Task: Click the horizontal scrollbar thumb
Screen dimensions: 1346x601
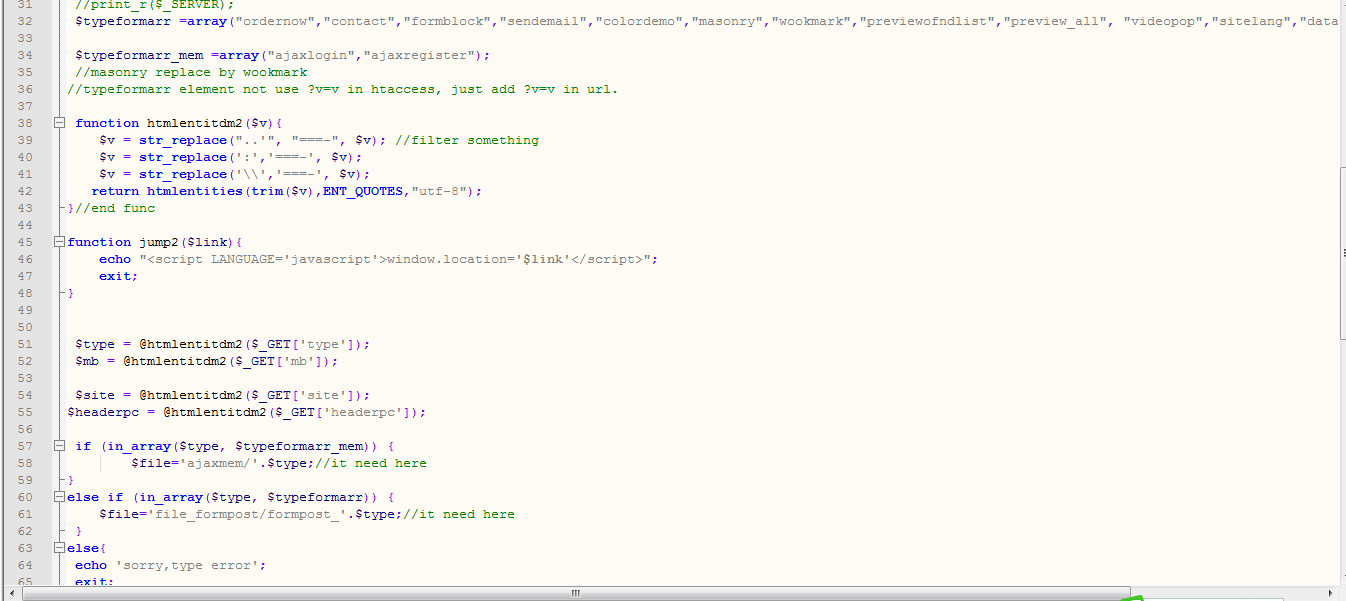Action: [575, 593]
